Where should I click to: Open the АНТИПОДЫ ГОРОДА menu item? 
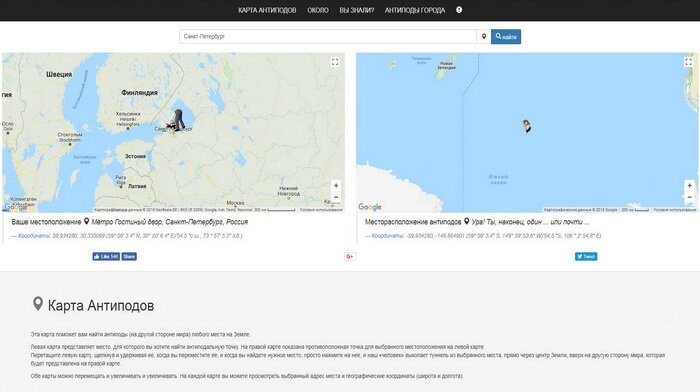point(415,10)
